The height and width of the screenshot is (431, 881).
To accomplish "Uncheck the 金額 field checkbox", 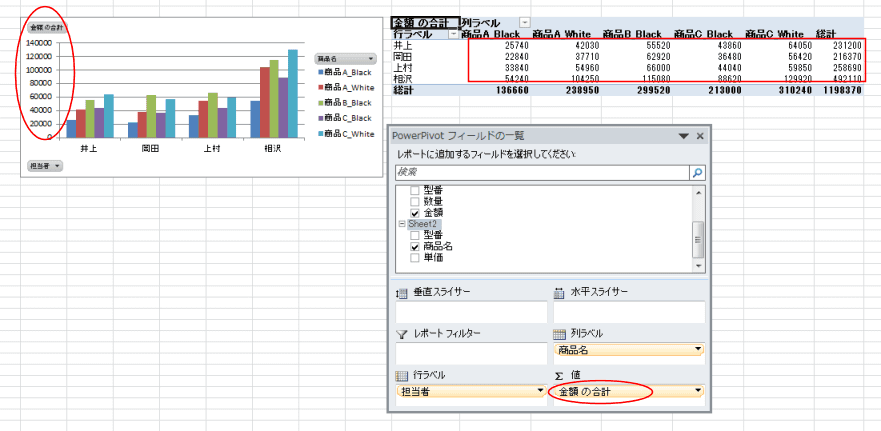I will pyautogui.click(x=415, y=213).
